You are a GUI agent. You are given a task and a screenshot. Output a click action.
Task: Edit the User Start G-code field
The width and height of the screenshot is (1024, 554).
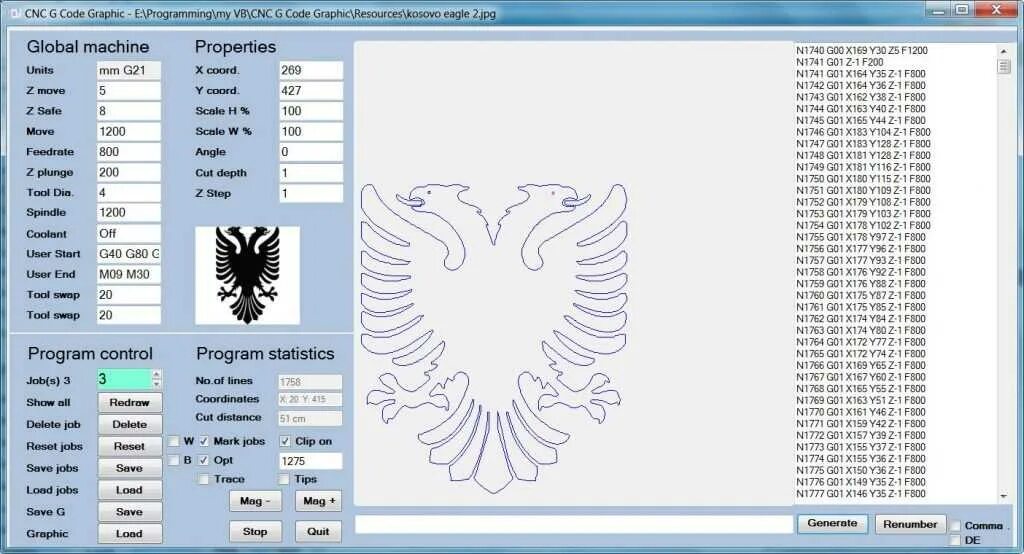[129, 253]
